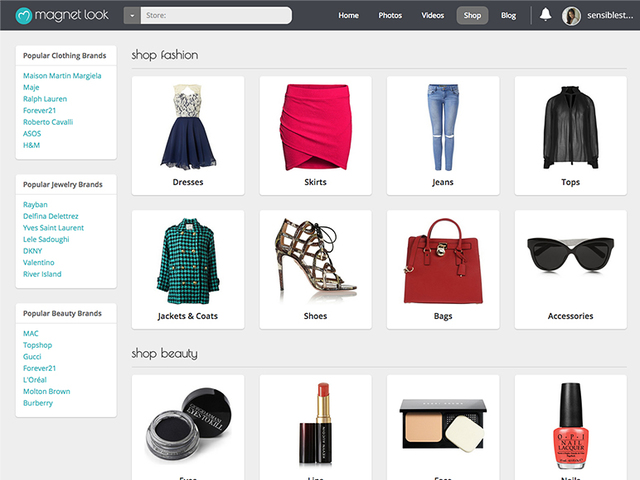
Task: Select the OPI nail lacquer card
Action: pyautogui.click(x=571, y=427)
